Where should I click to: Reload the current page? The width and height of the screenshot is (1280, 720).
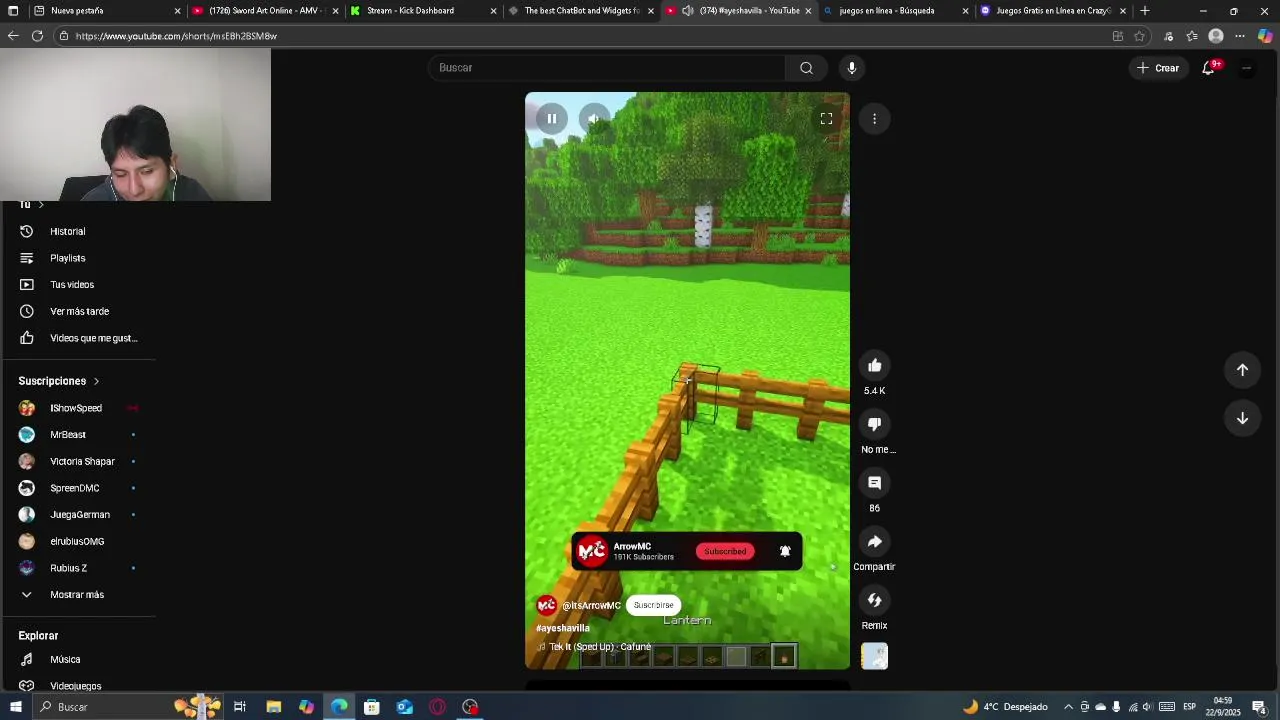coord(37,36)
